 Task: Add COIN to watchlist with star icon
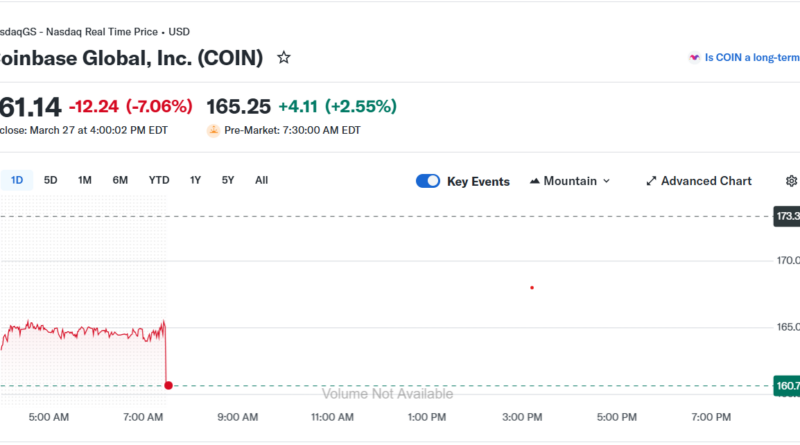click(x=284, y=58)
